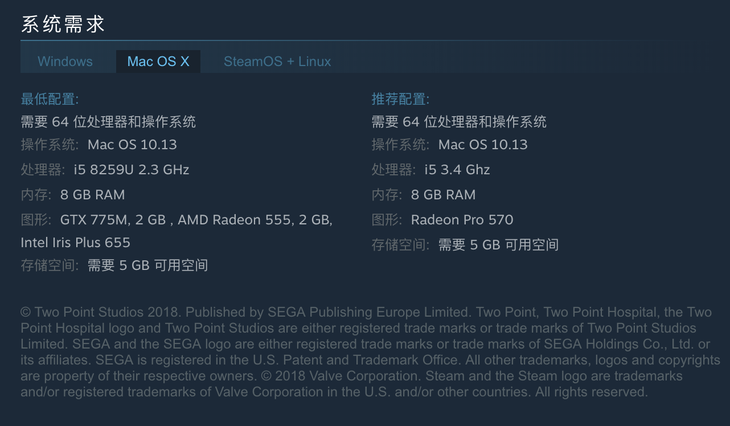
Task: Select the minimum 64 位处理器 requirement line
Action: [x=108, y=122]
